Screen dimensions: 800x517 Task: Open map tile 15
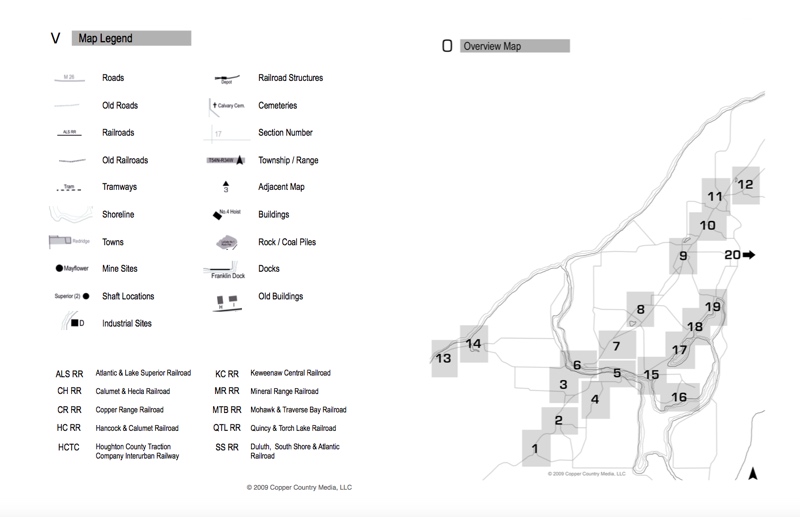point(652,375)
